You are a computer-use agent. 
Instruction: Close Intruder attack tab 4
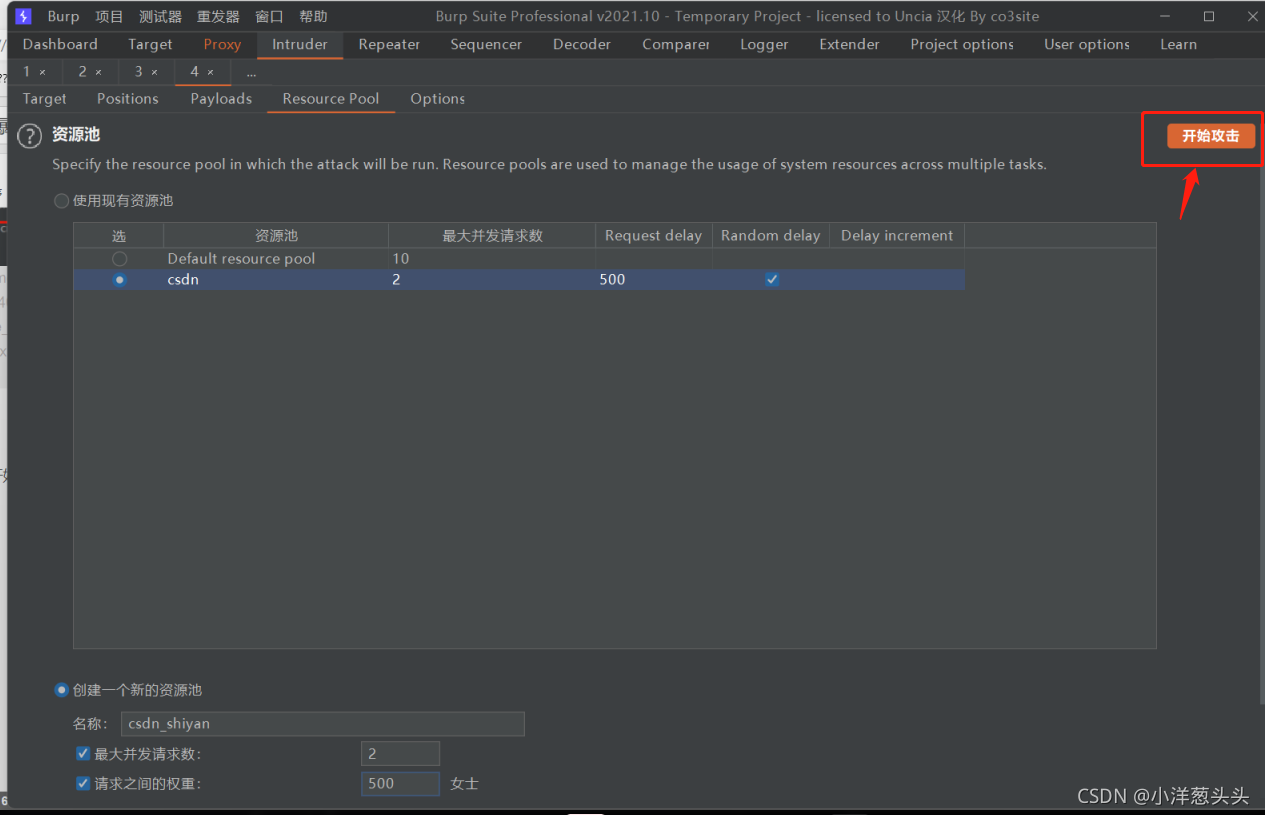pyautogui.click(x=210, y=72)
